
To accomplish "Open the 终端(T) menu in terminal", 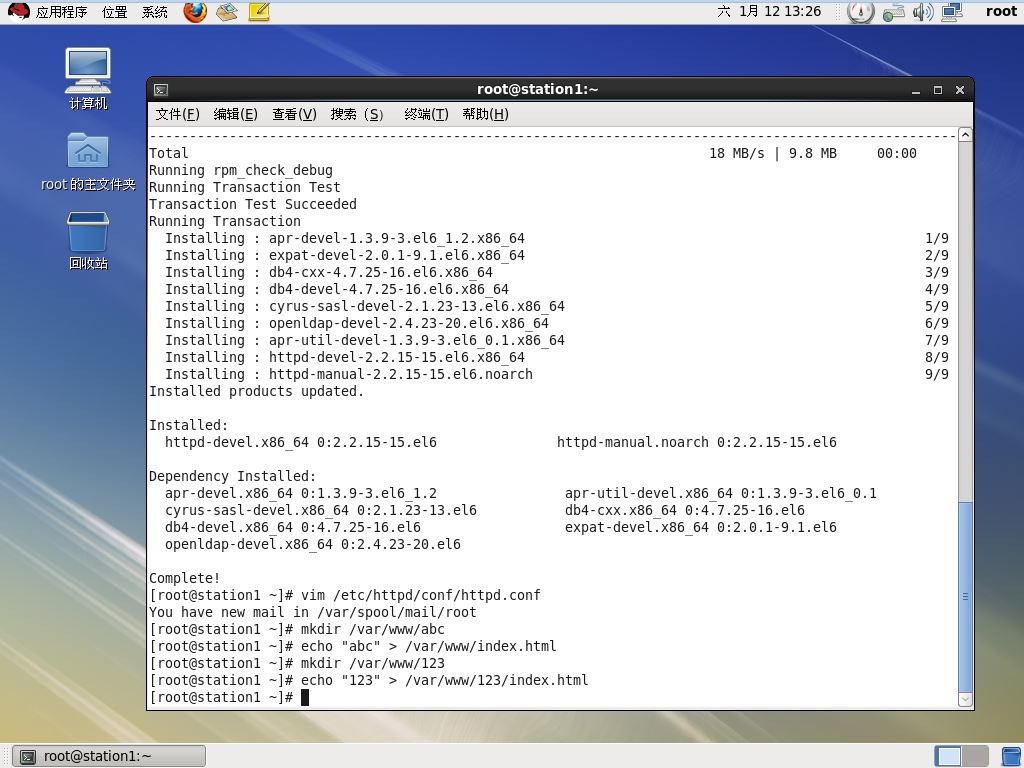I will pyautogui.click(x=426, y=114).
